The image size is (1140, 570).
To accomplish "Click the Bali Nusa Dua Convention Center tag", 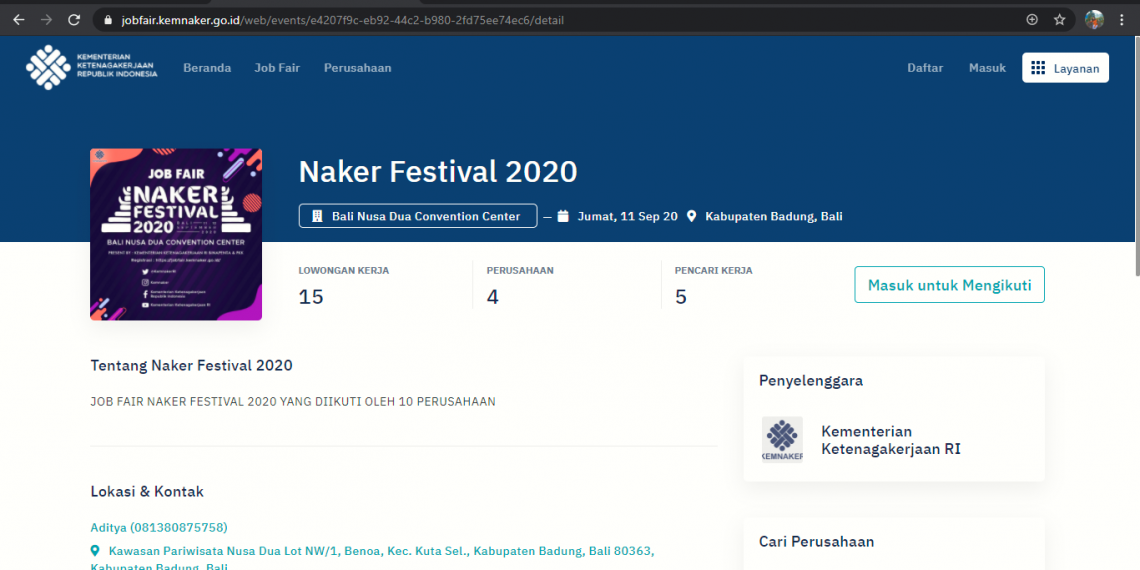I will click(x=418, y=216).
